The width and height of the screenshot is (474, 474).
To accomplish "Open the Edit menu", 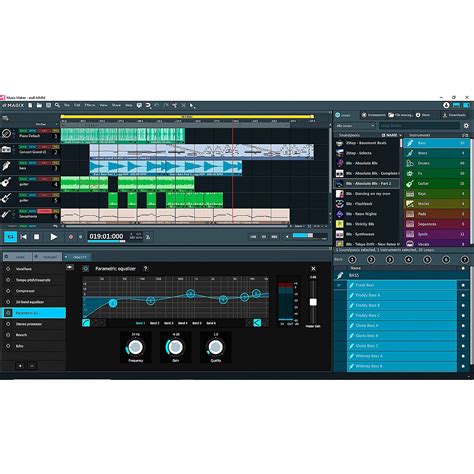I will coord(77,105).
